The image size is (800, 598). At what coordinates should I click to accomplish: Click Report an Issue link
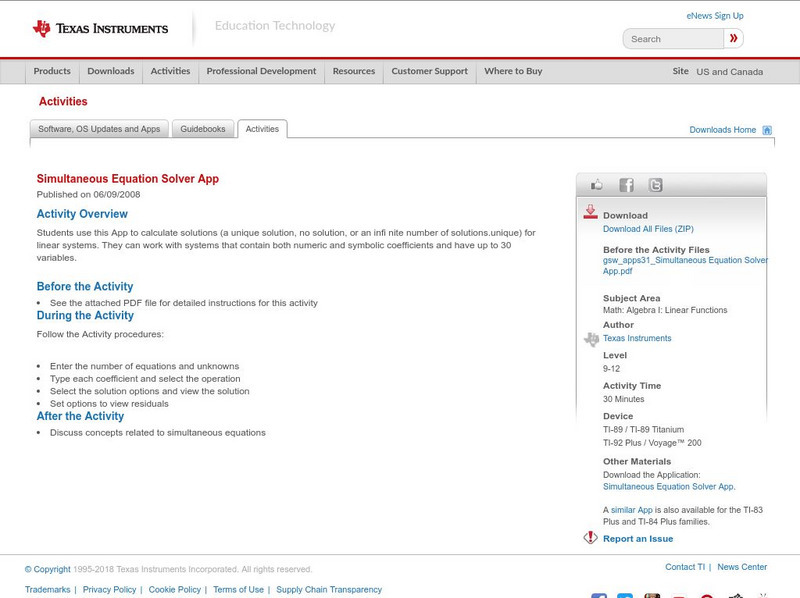(x=638, y=539)
